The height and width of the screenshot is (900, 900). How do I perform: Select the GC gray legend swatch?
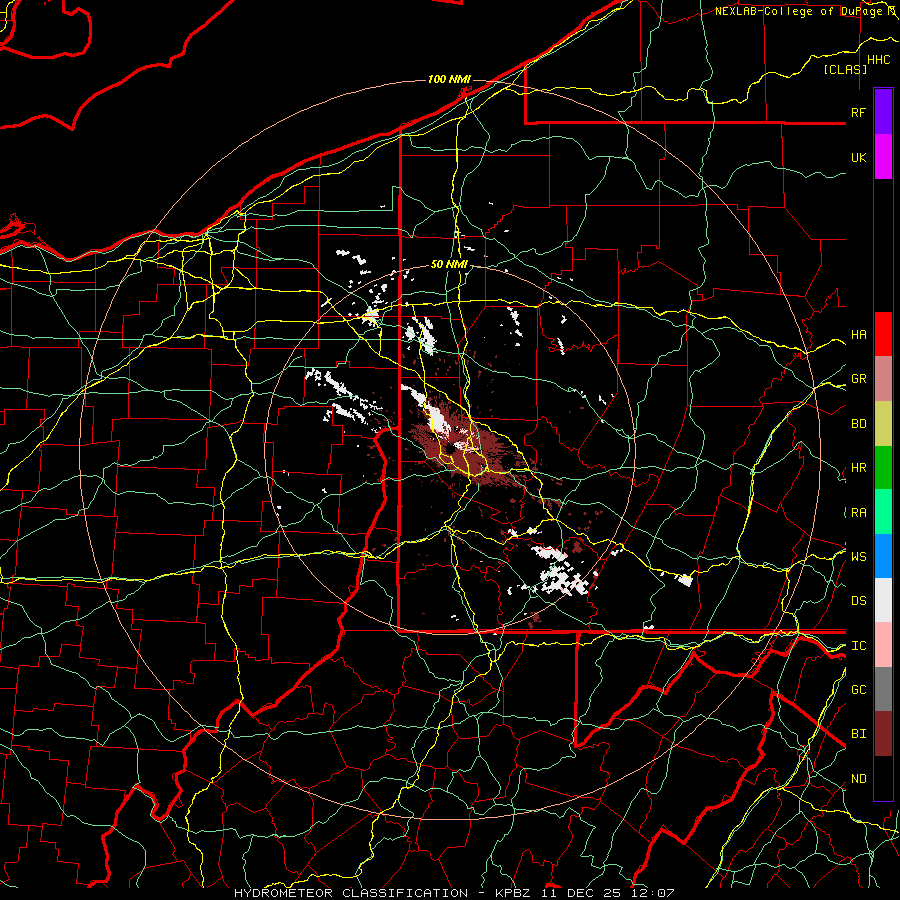click(x=883, y=689)
